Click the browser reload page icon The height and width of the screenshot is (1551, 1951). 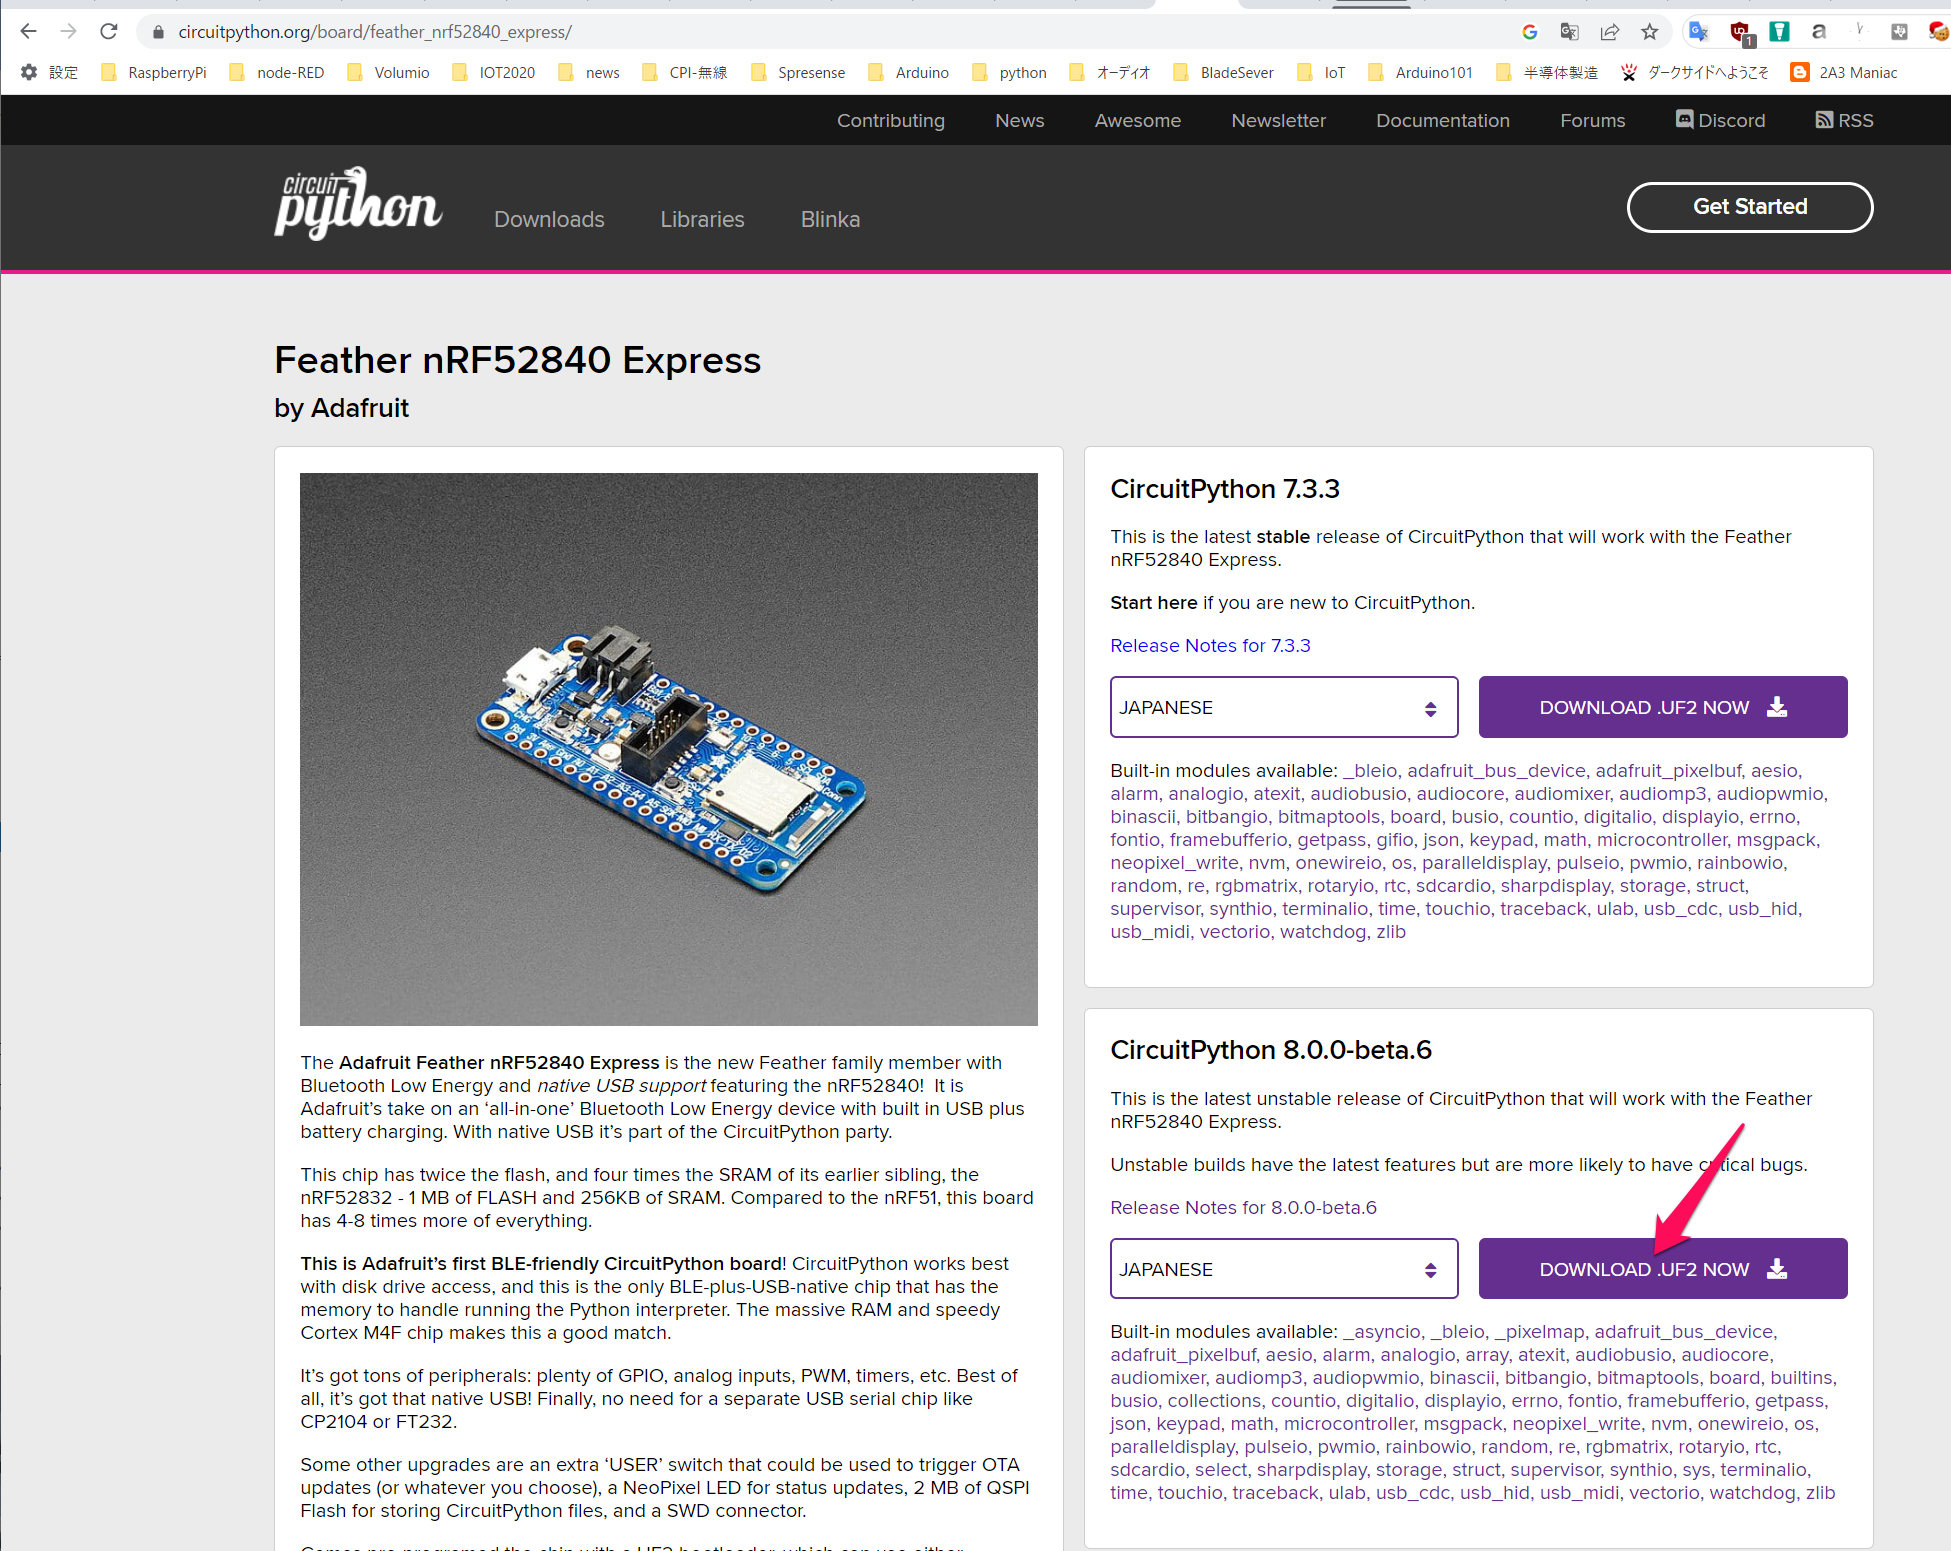(109, 32)
